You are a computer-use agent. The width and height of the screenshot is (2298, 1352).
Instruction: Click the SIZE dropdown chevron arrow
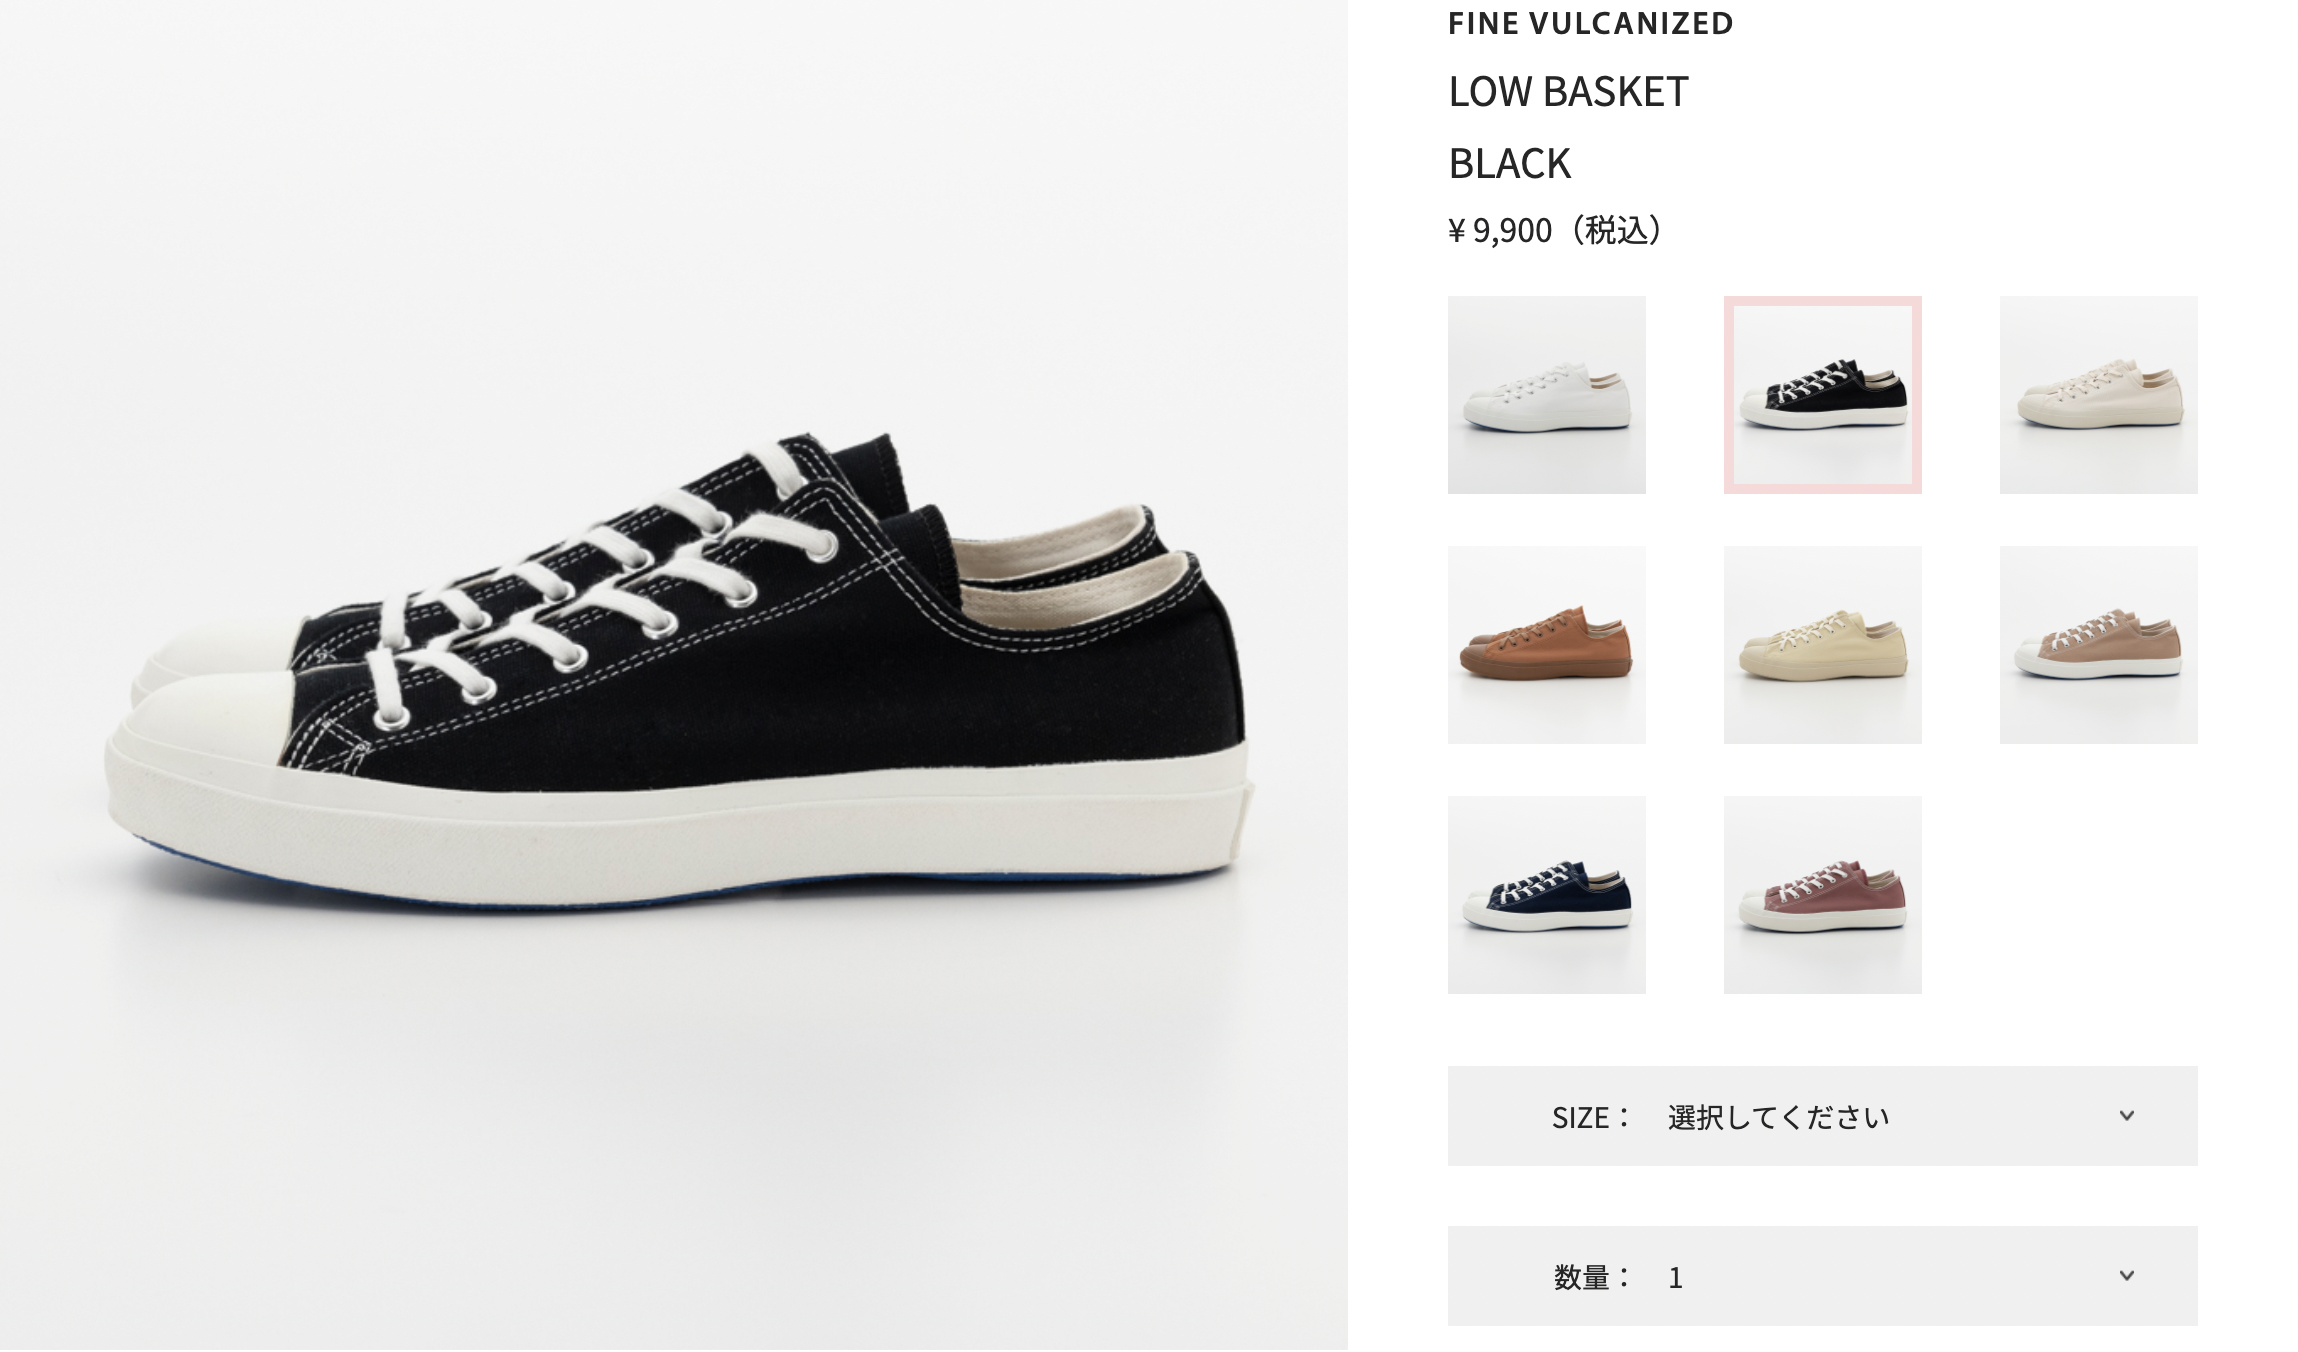2127,1115
